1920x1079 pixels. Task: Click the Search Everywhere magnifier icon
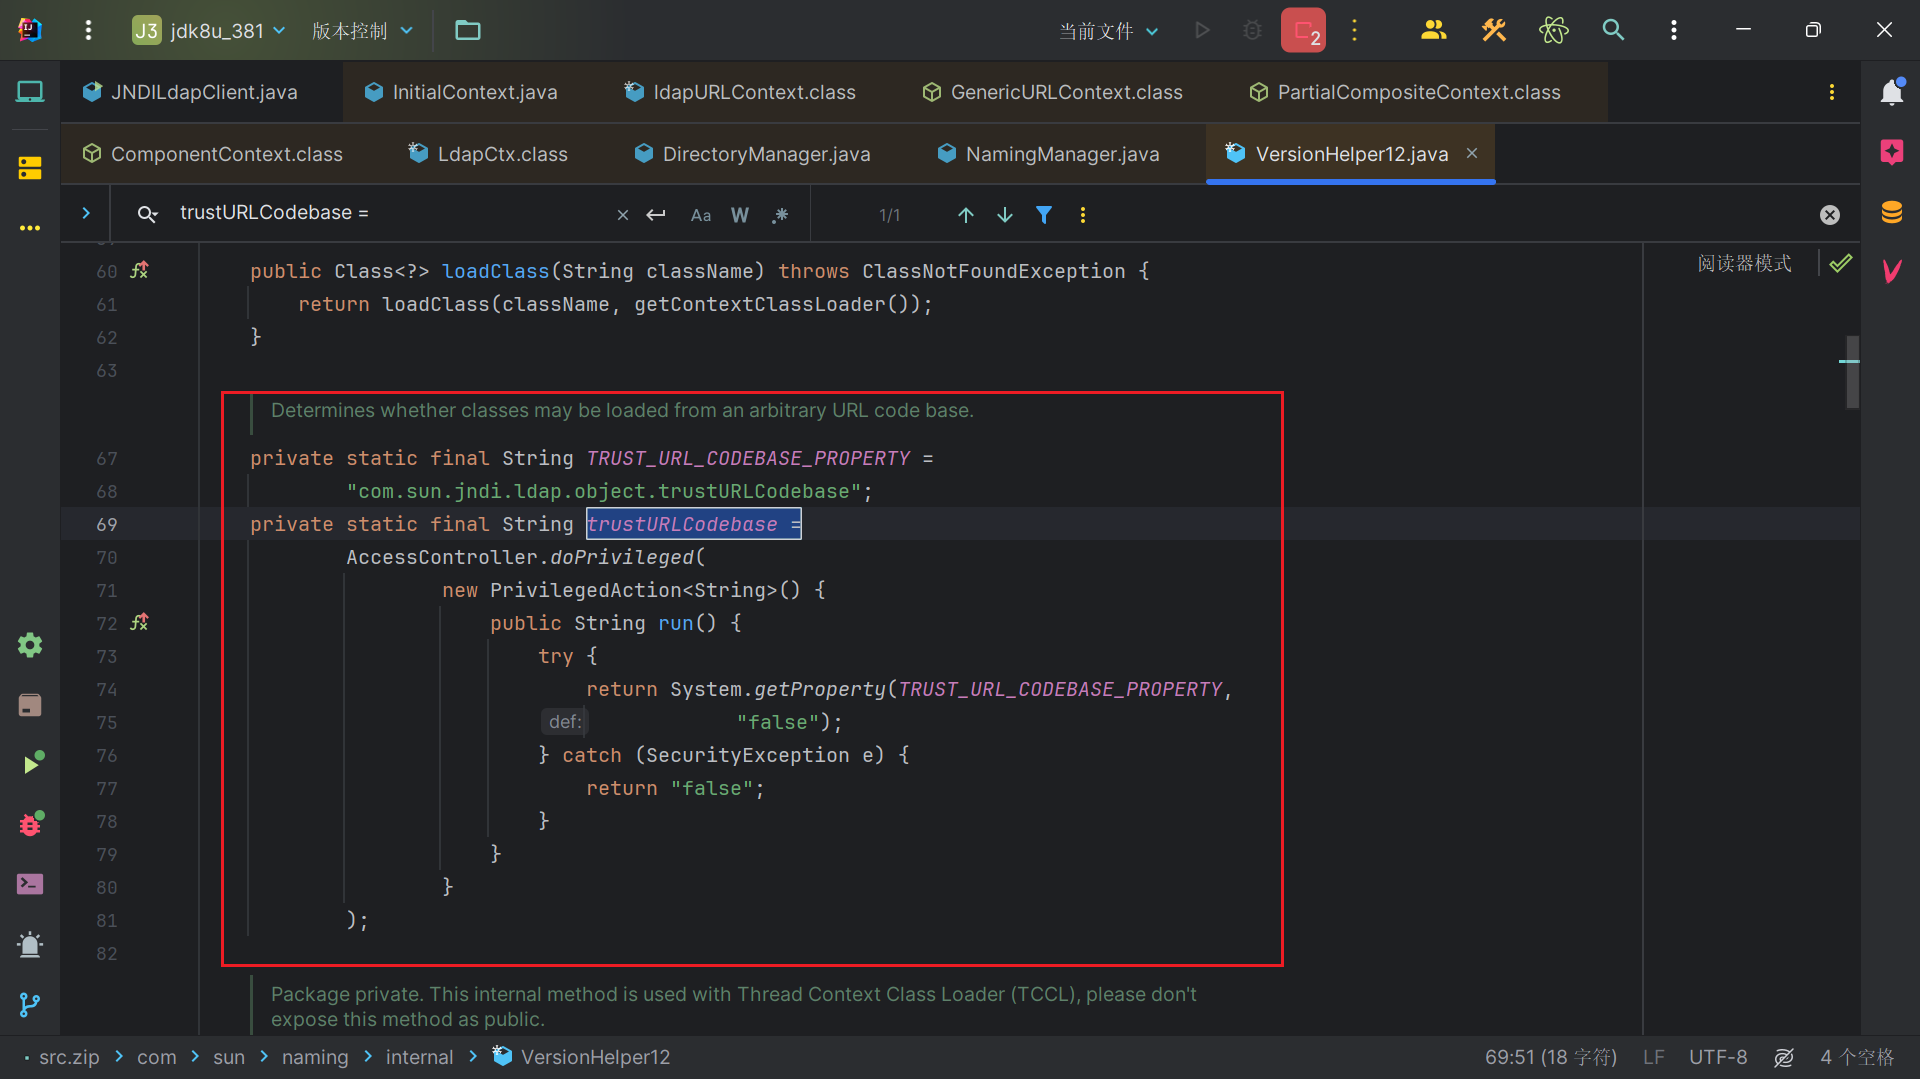coord(1613,30)
